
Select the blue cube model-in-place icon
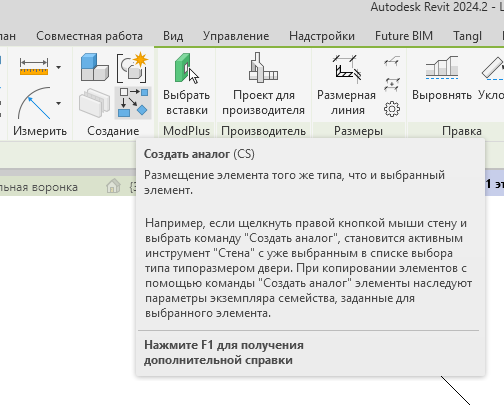pos(95,67)
